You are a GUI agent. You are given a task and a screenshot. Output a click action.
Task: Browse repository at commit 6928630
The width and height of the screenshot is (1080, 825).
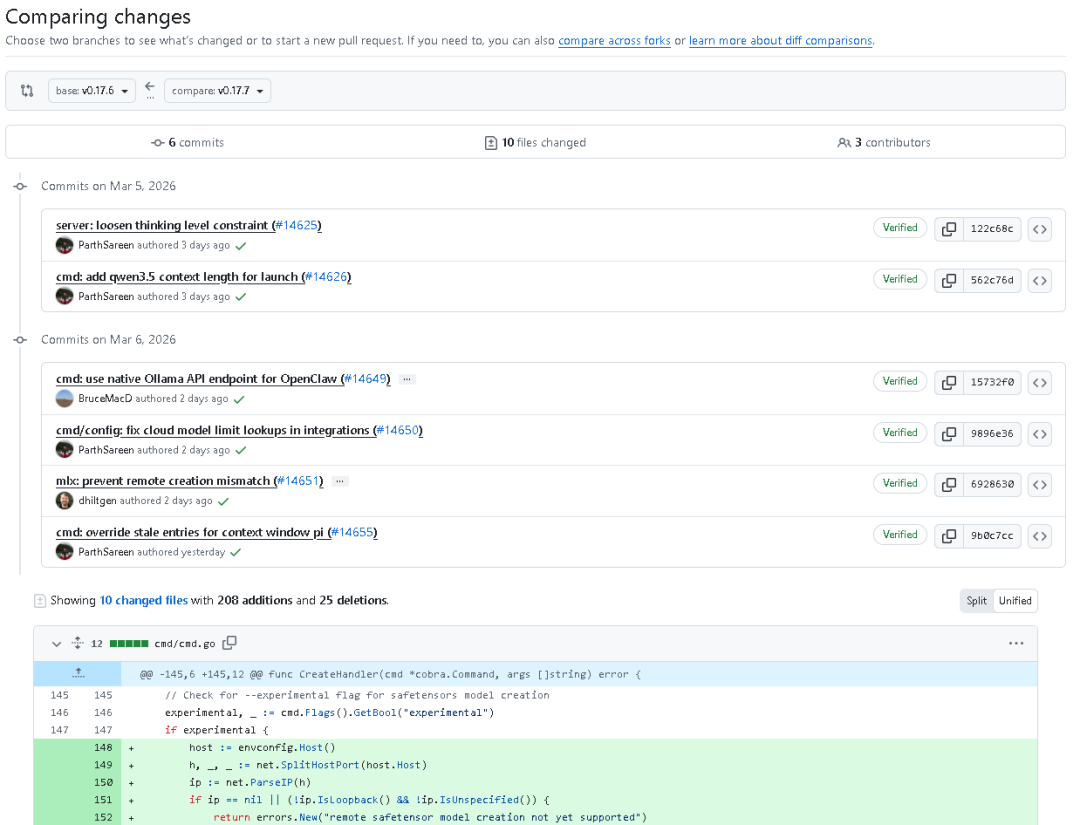[1040, 485]
